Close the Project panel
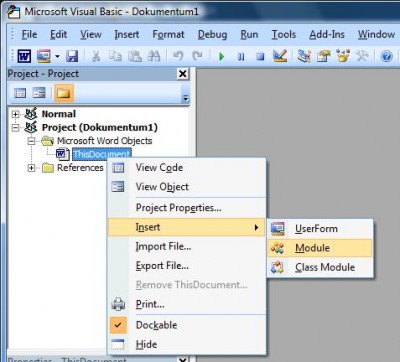The width and height of the screenshot is (400, 362). [x=183, y=74]
